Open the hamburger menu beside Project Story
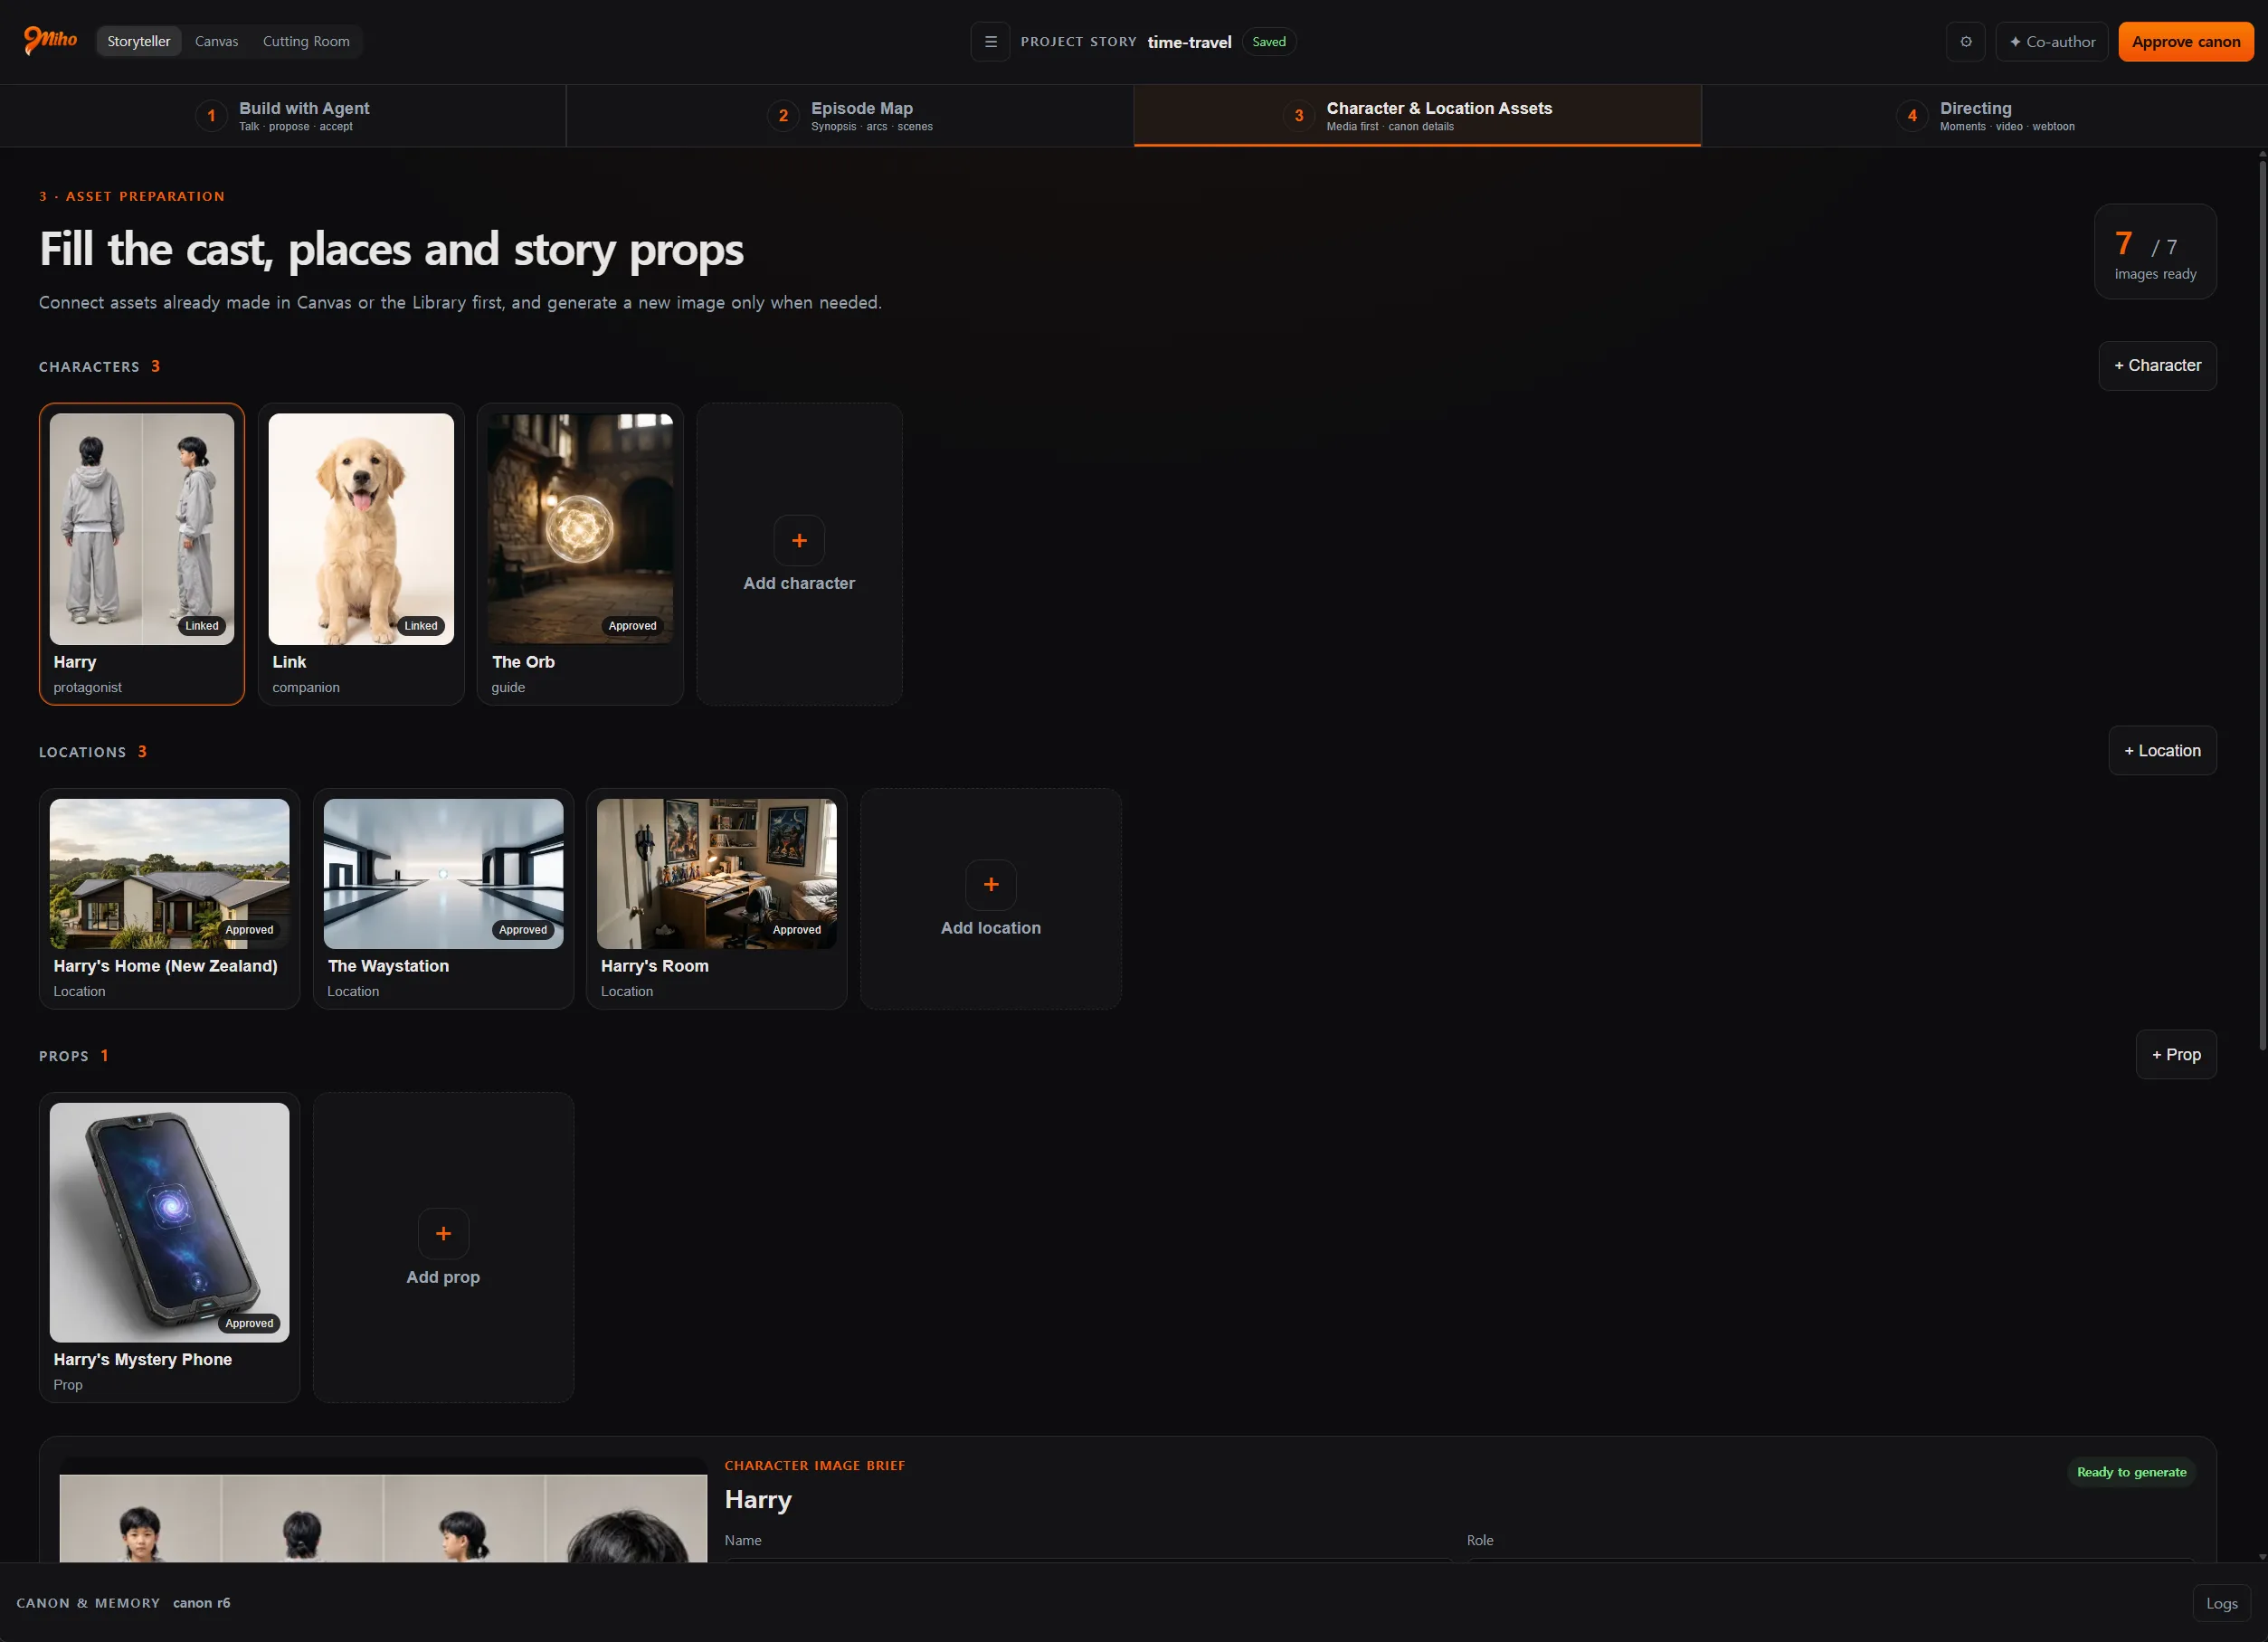The width and height of the screenshot is (2268, 1642). 990,42
